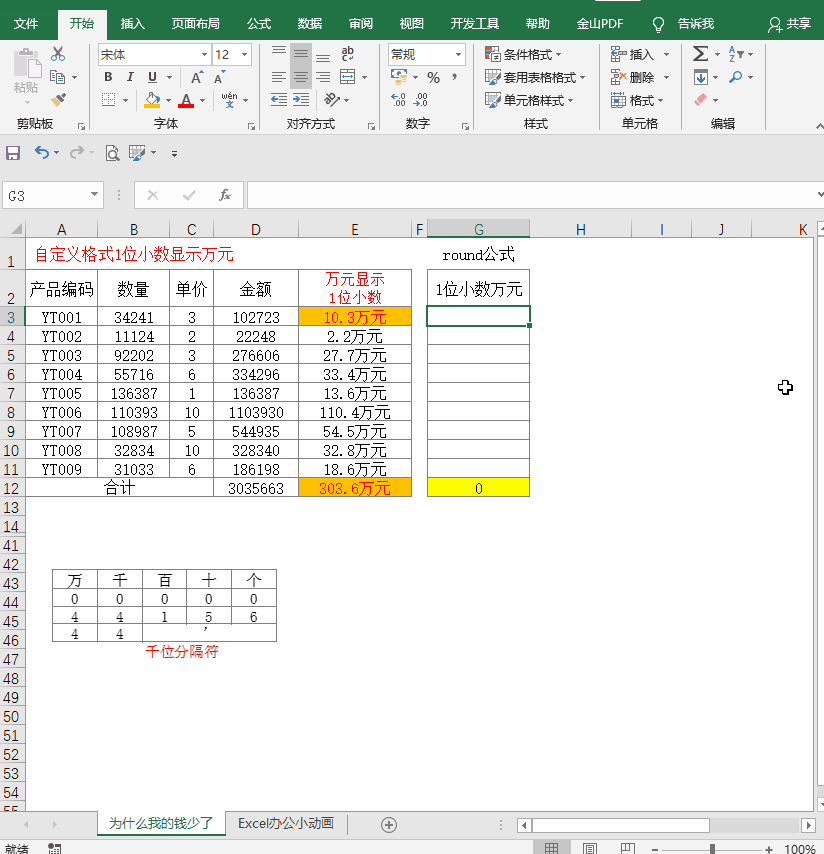Increase font size with large A icon
824x854 pixels.
click(x=197, y=77)
